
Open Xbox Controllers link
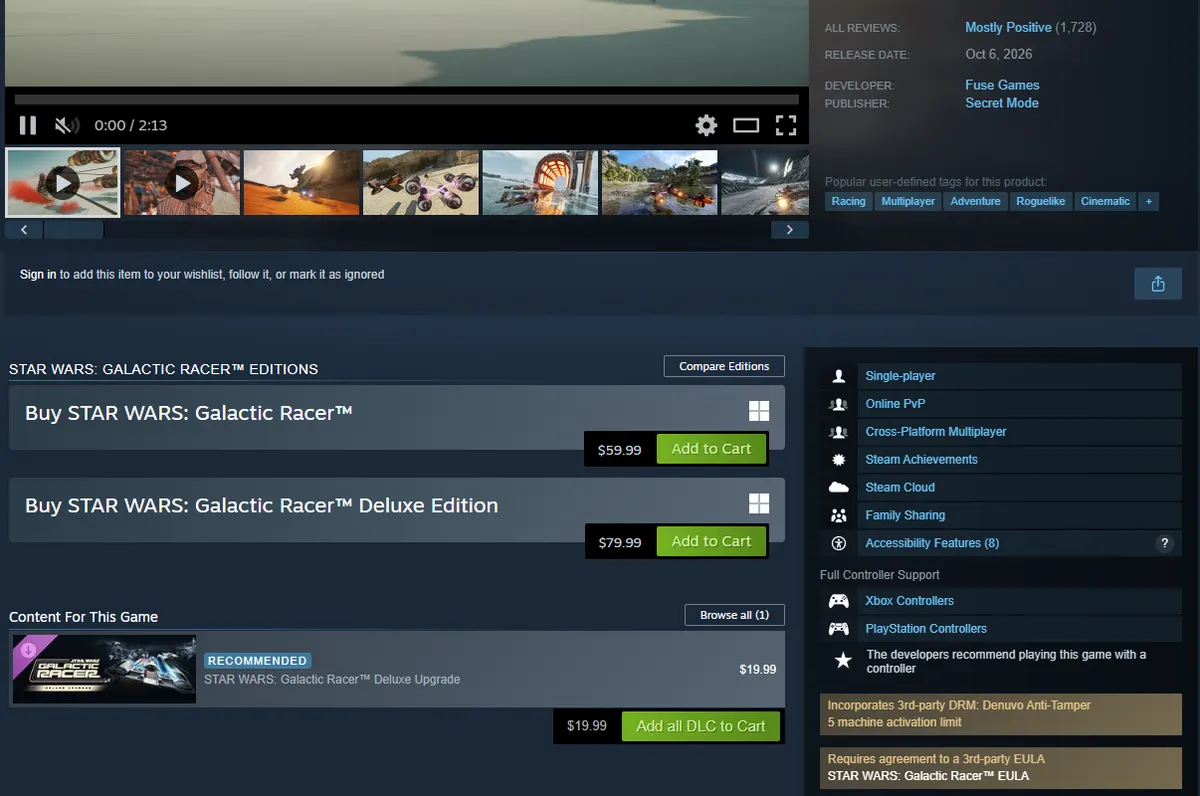coord(909,601)
